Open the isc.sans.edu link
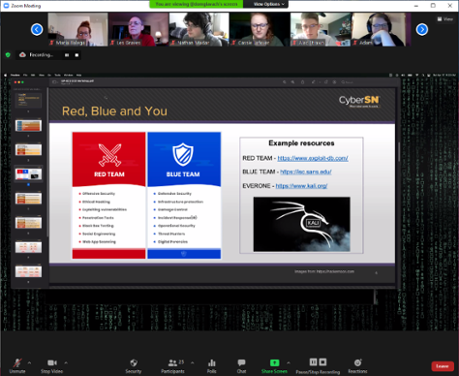 point(306,172)
